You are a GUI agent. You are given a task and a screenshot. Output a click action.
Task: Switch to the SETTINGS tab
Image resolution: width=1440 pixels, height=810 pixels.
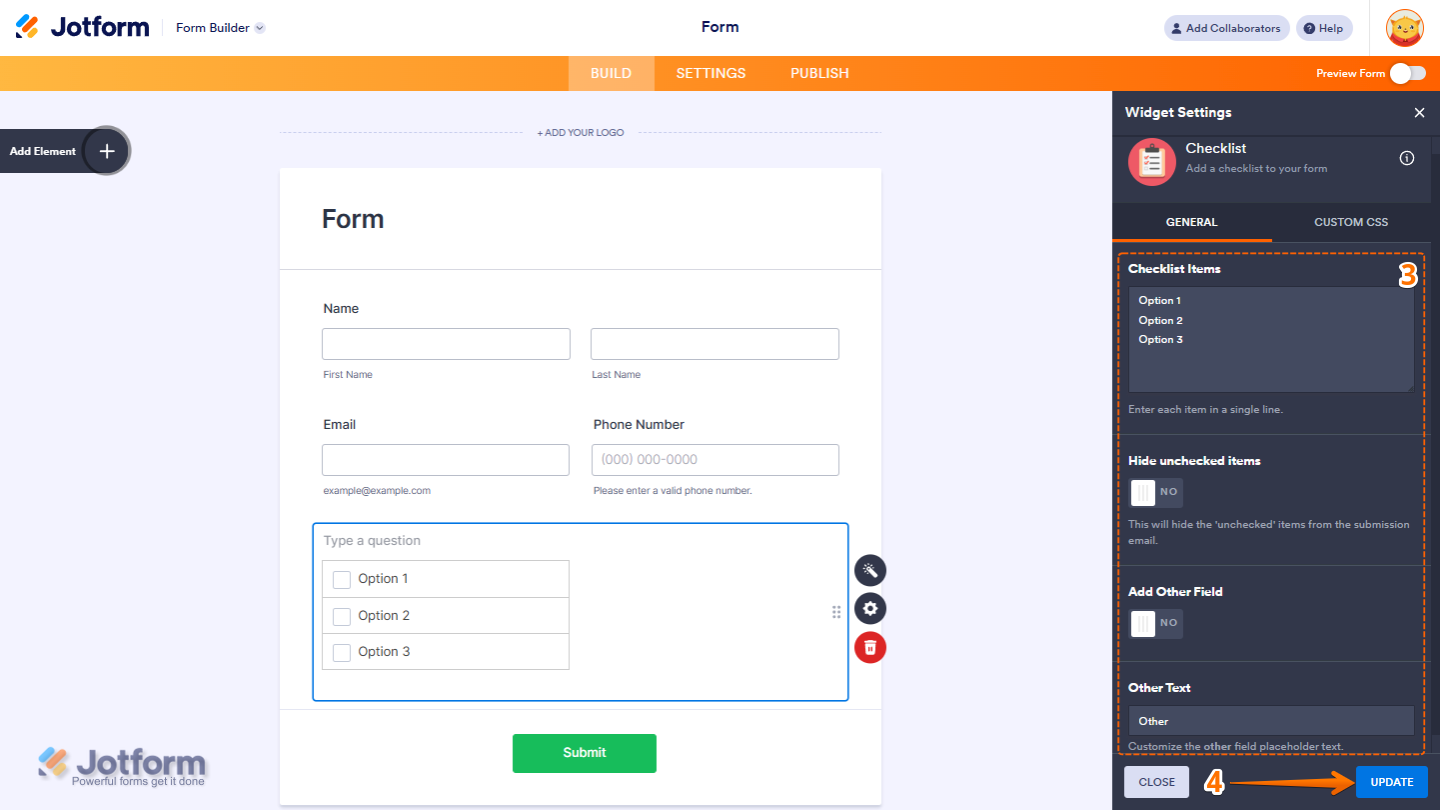[x=710, y=72]
